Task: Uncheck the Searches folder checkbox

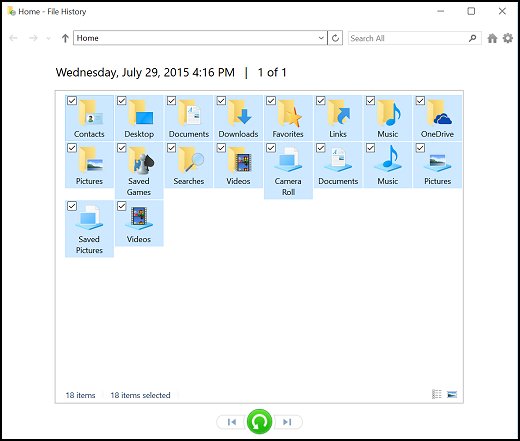Action: coord(171,148)
